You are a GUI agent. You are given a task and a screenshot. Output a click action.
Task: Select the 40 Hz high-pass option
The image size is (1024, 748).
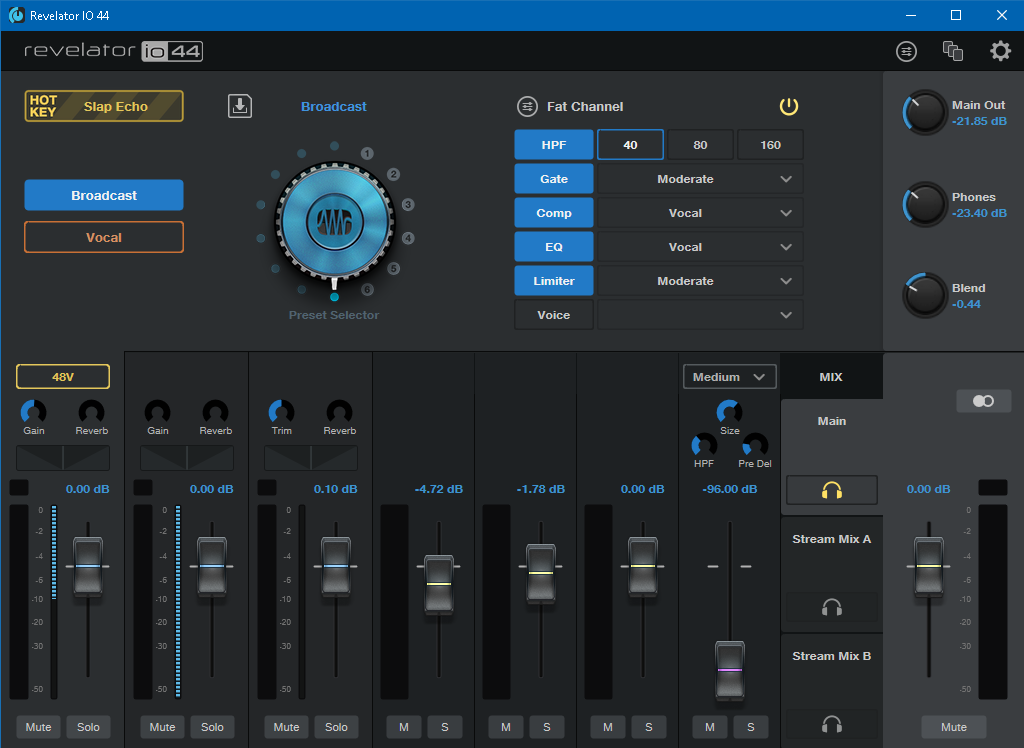(630, 145)
